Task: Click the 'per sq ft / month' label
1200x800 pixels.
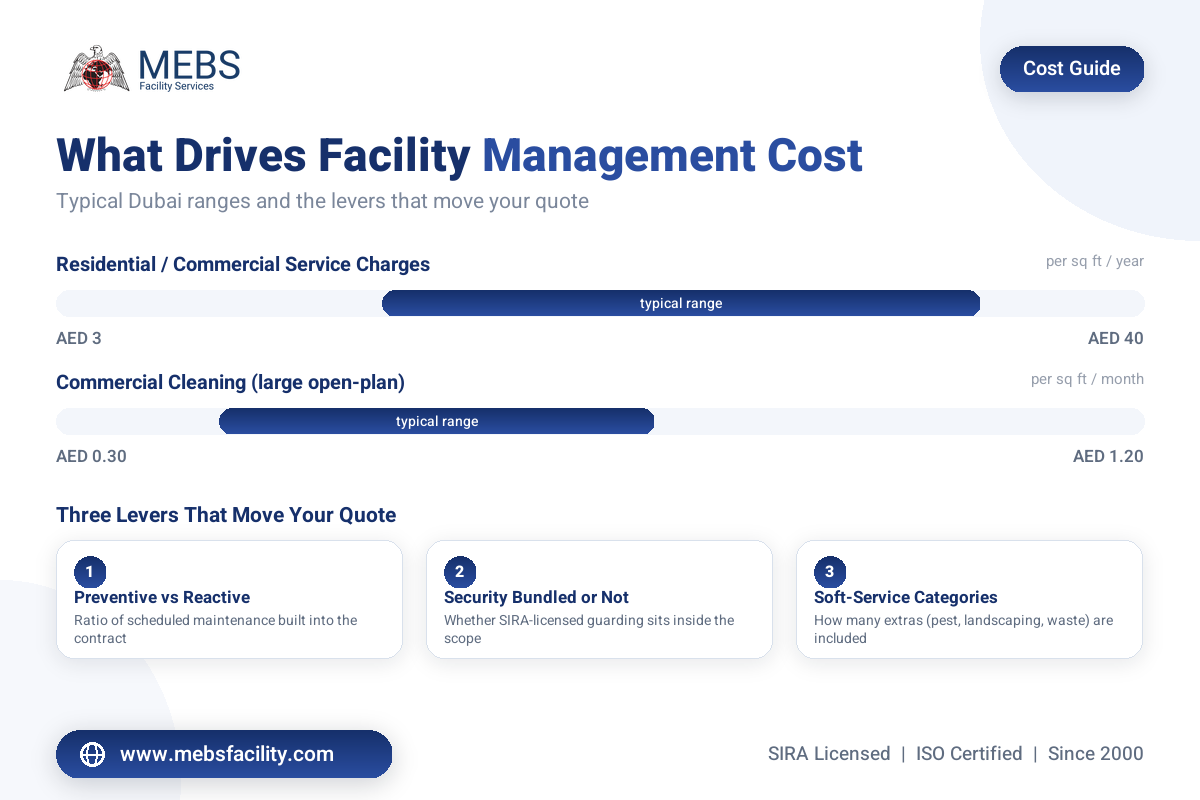Action: point(1088,380)
